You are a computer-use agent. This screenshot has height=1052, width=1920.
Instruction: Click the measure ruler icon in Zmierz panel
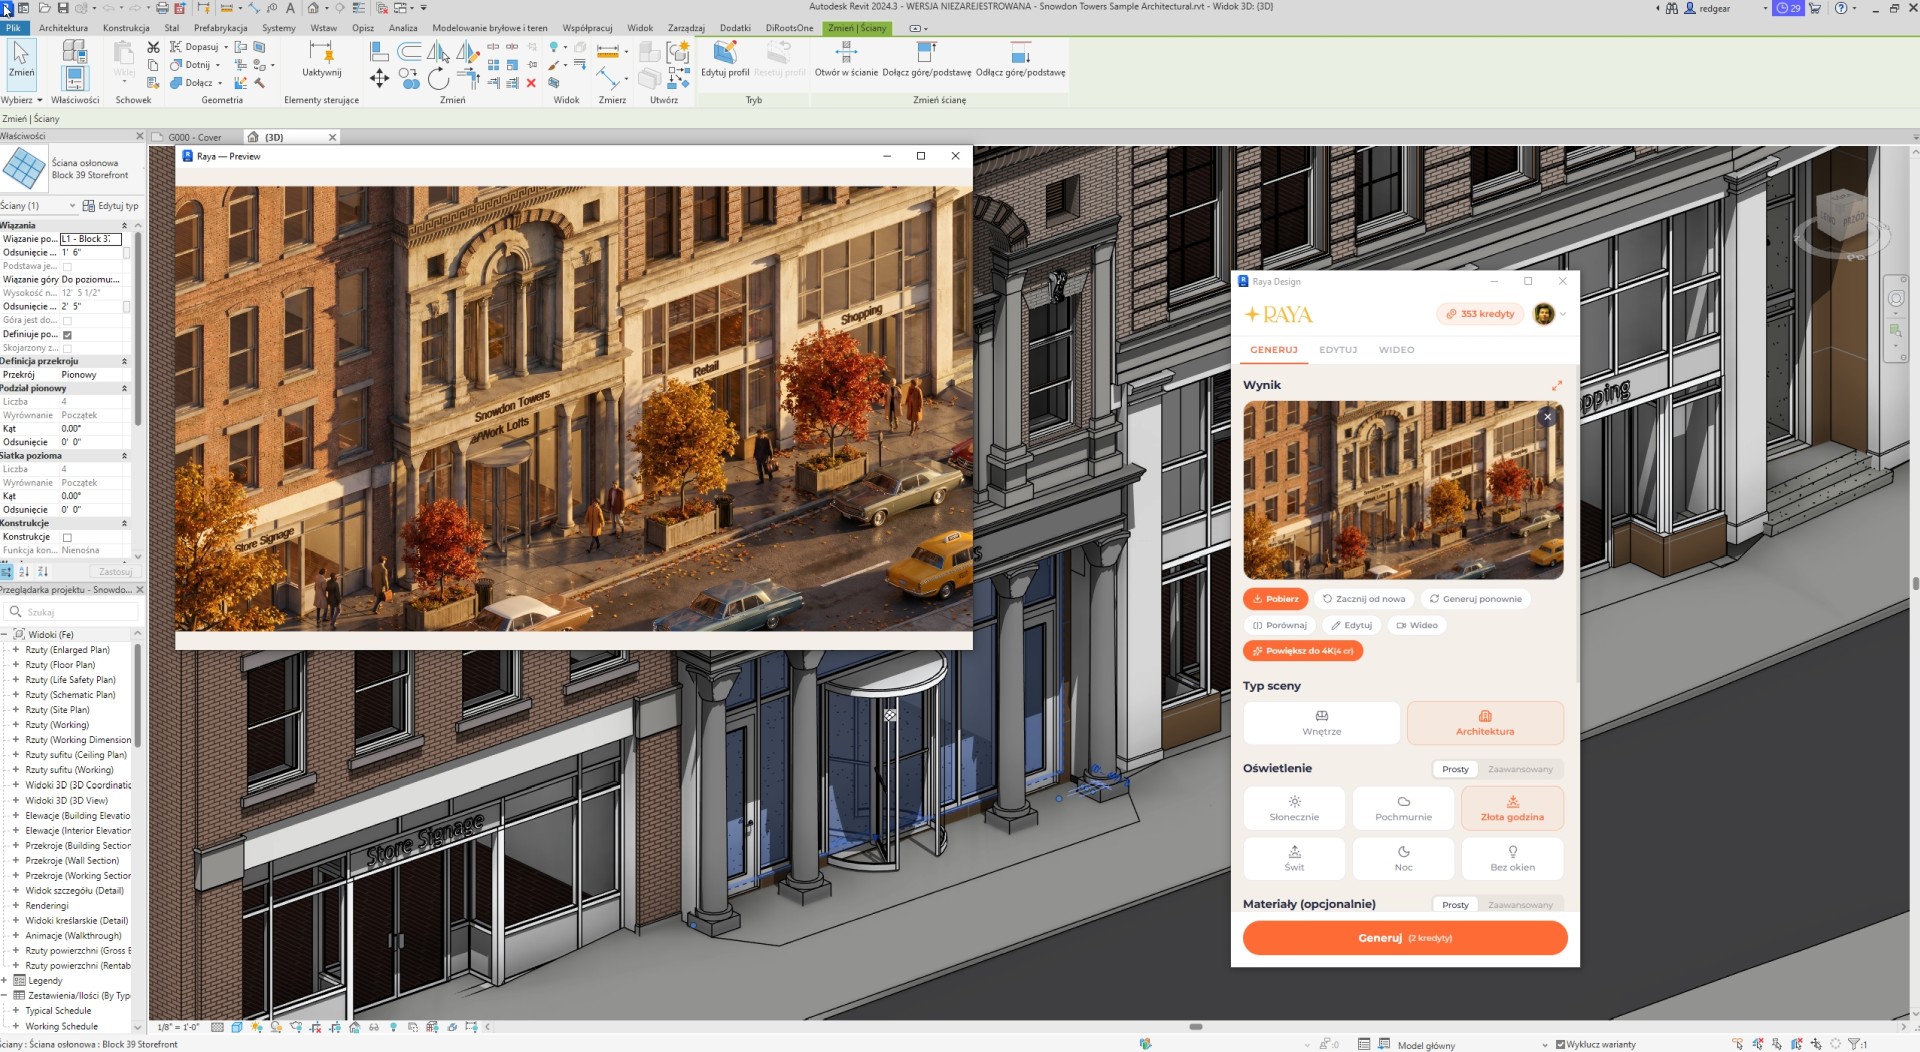(x=607, y=50)
